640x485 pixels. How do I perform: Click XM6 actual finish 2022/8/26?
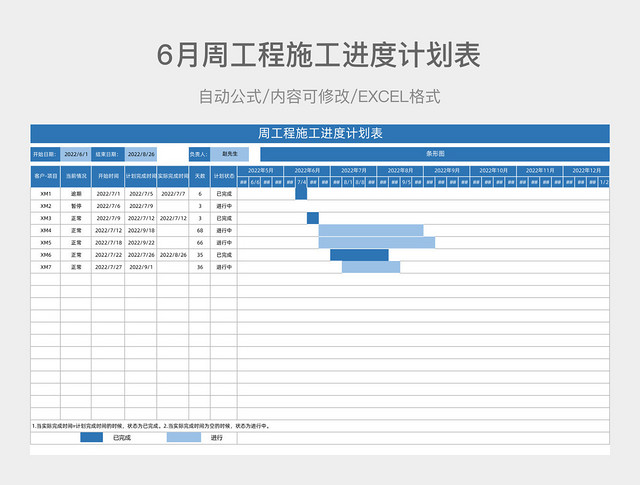pyautogui.click(x=173, y=255)
